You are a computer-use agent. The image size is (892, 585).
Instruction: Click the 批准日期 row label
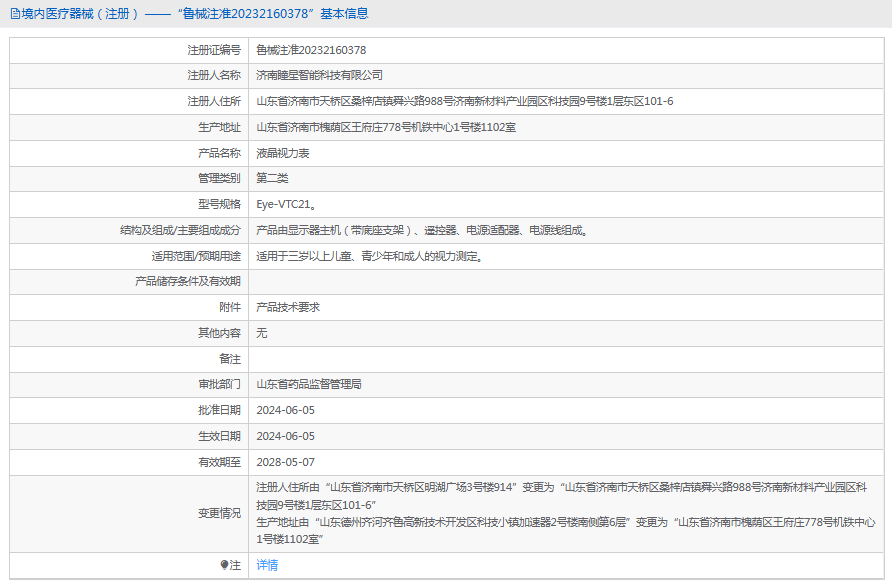(x=219, y=410)
